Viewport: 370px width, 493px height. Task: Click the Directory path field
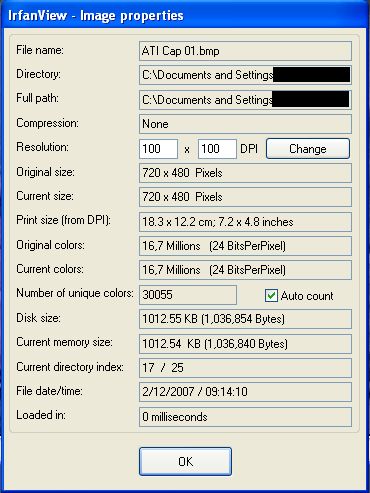pos(245,75)
